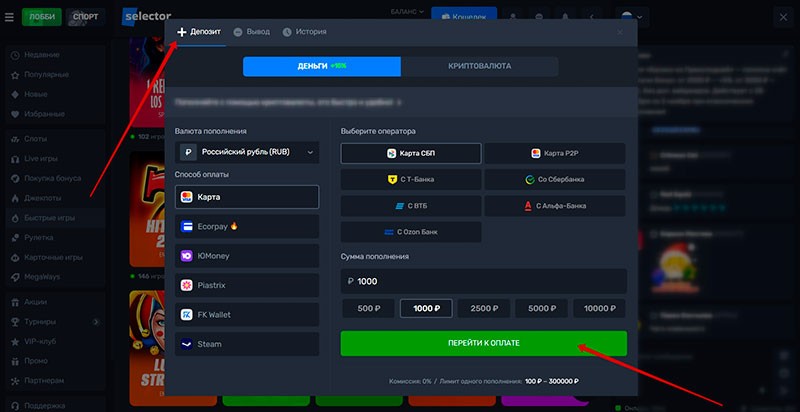800x412 pixels.
Task: Click the deposit amount input field
Action: (484, 281)
